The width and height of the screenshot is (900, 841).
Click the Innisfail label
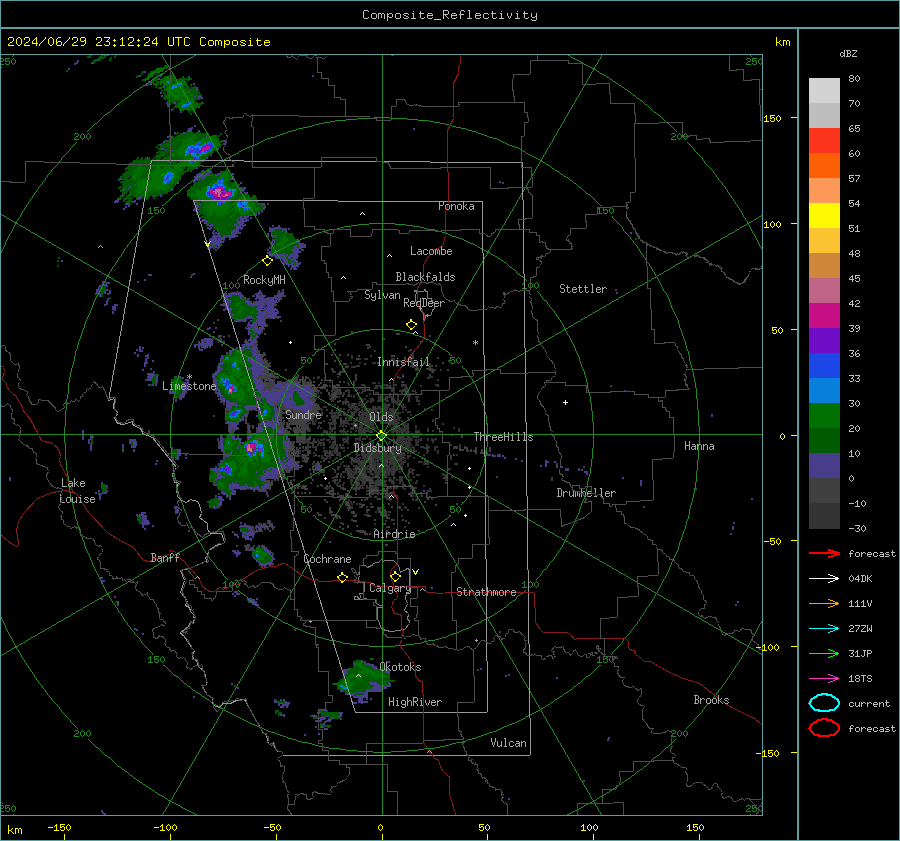403,362
